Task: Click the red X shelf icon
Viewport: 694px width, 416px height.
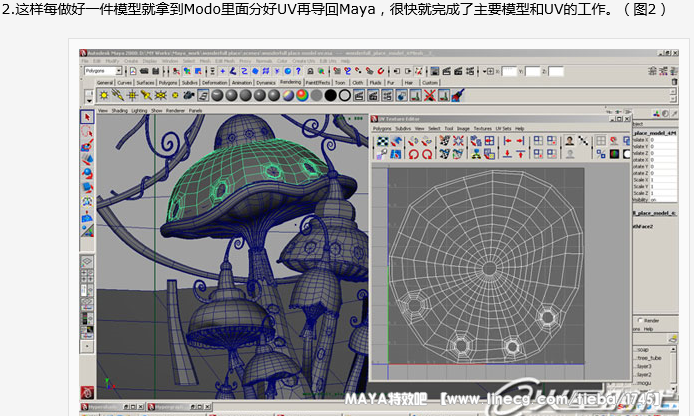Action: 429,95
